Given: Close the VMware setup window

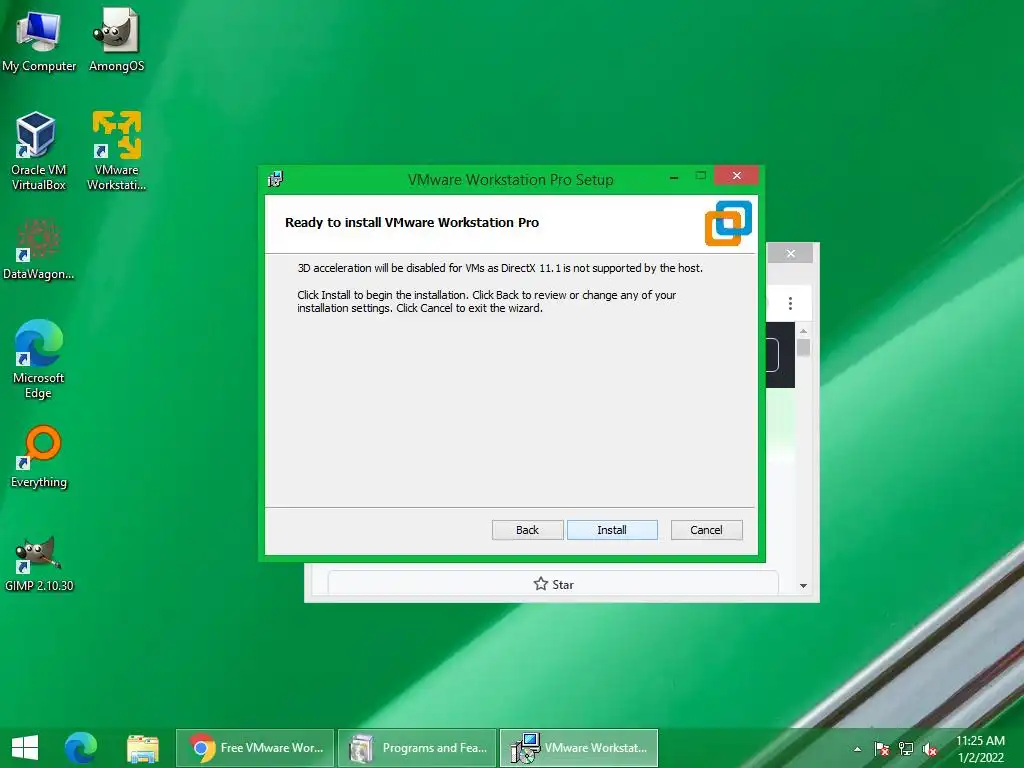Looking at the screenshot, I should point(737,176).
